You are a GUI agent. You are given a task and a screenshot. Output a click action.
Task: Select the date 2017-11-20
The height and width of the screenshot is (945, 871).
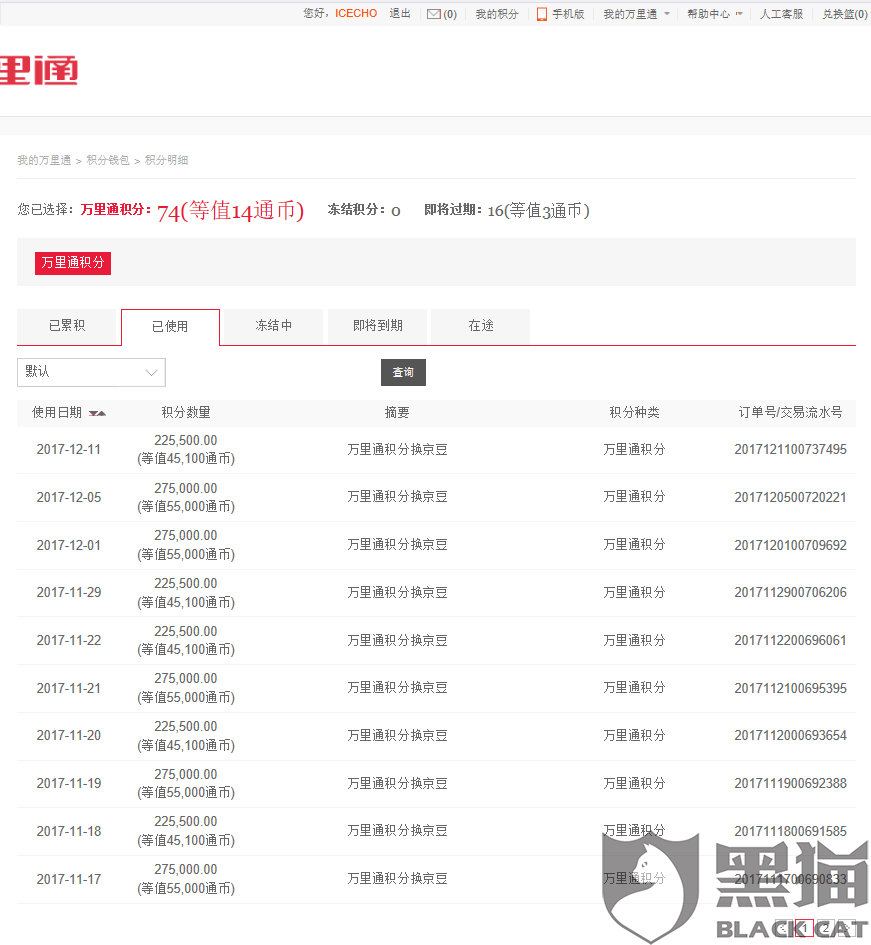(x=69, y=736)
